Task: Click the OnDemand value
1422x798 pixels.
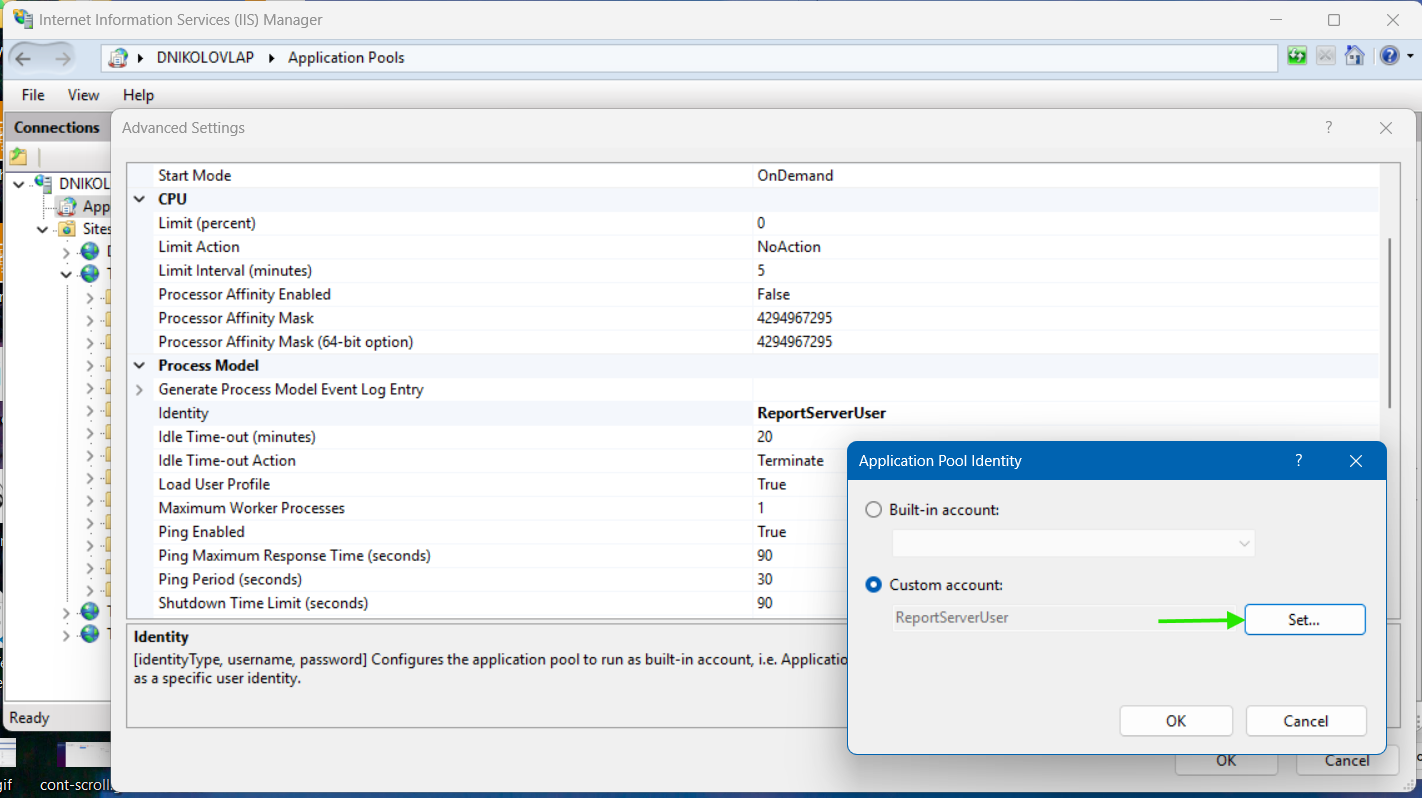Action: pyautogui.click(x=795, y=175)
